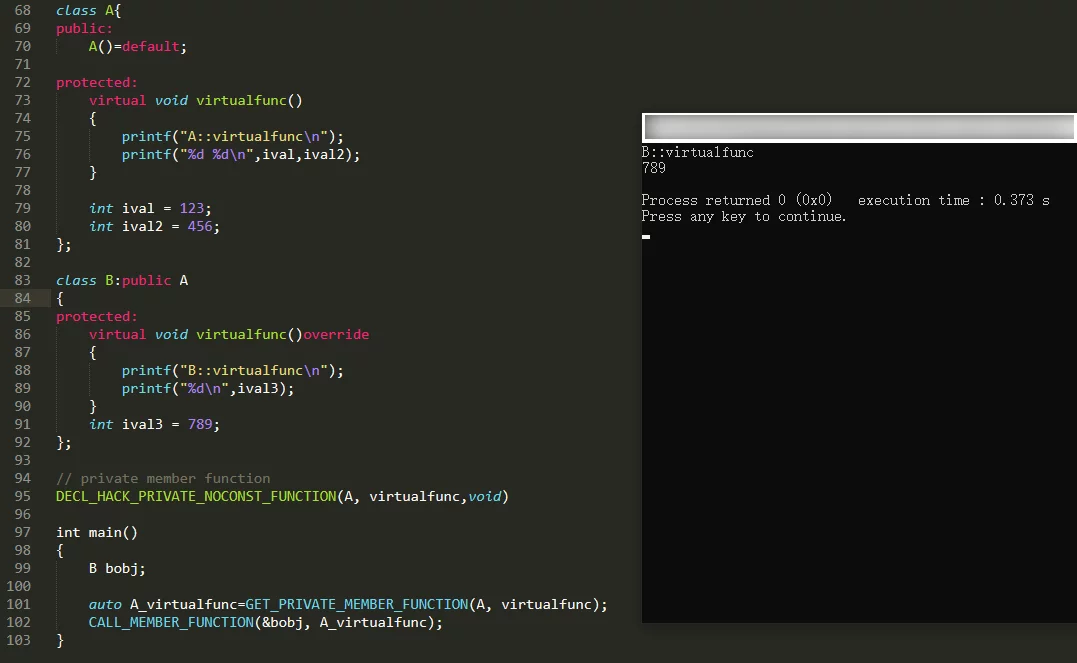Click the value 123 assigned to ival
1077x663 pixels.
pyautogui.click(x=192, y=208)
